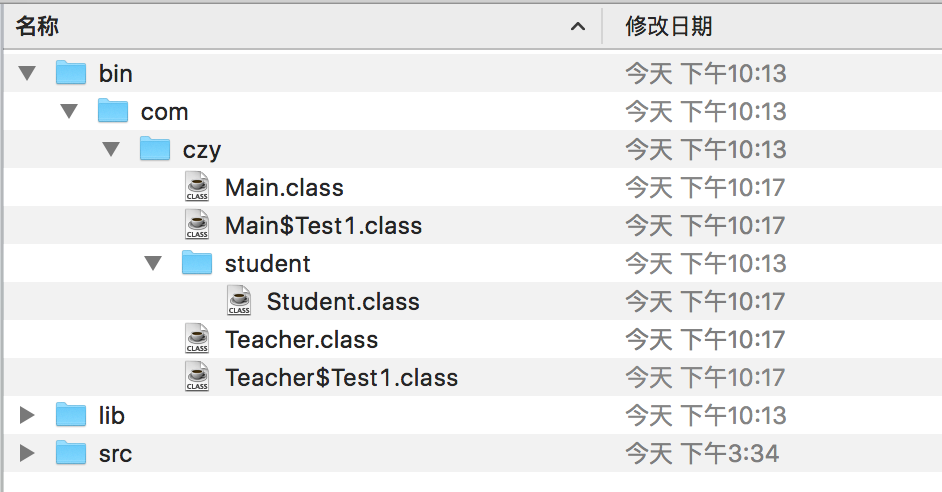This screenshot has height=492, width=942.
Task: Select the Main.class file icon
Action: (x=197, y=187)
